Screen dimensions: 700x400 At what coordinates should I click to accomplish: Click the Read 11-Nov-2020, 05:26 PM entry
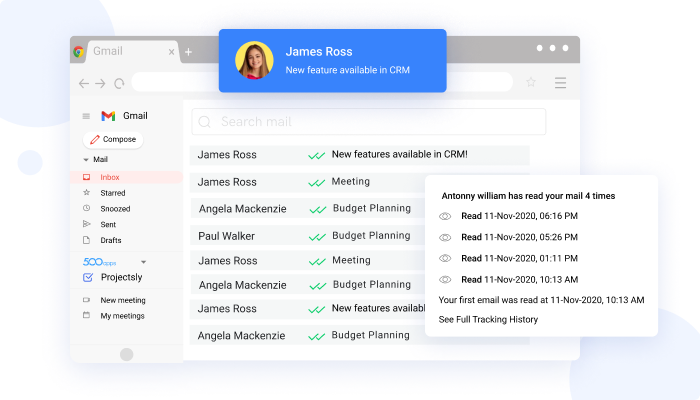tap(519, 237)
